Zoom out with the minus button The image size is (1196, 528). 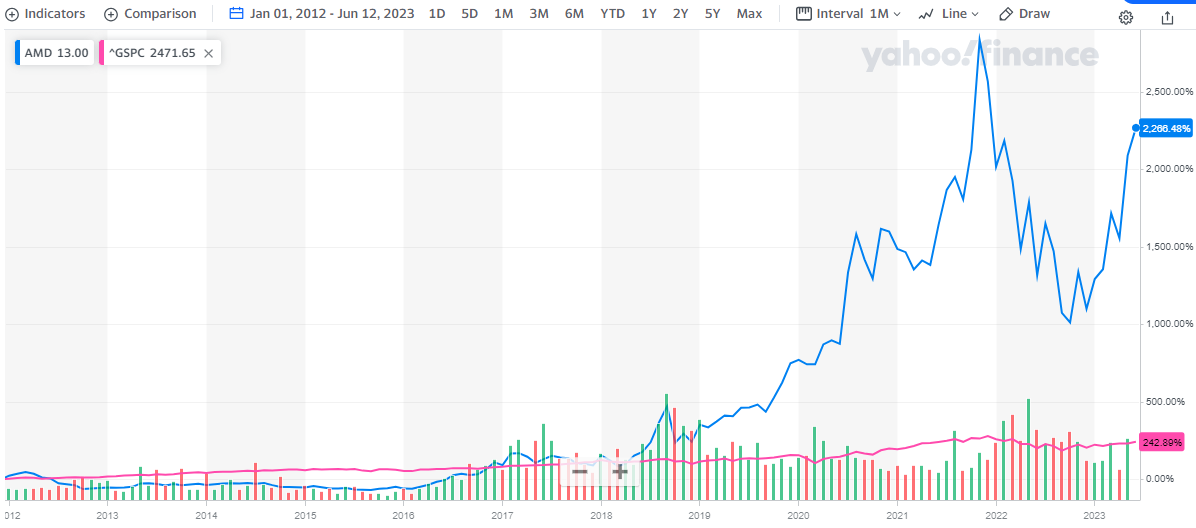pos(580,472)
